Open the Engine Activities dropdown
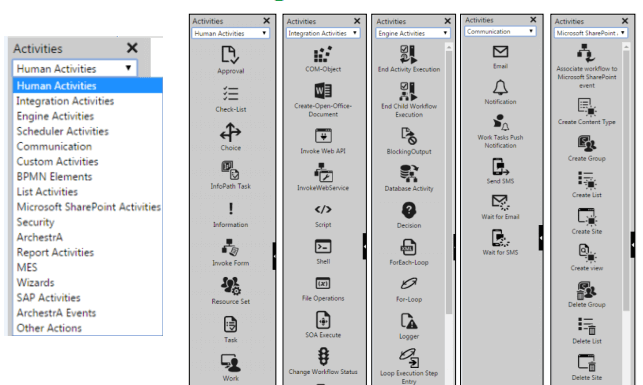Image resolution: width=643 pixels, height=385 pixels. click(x=413, y=33)
